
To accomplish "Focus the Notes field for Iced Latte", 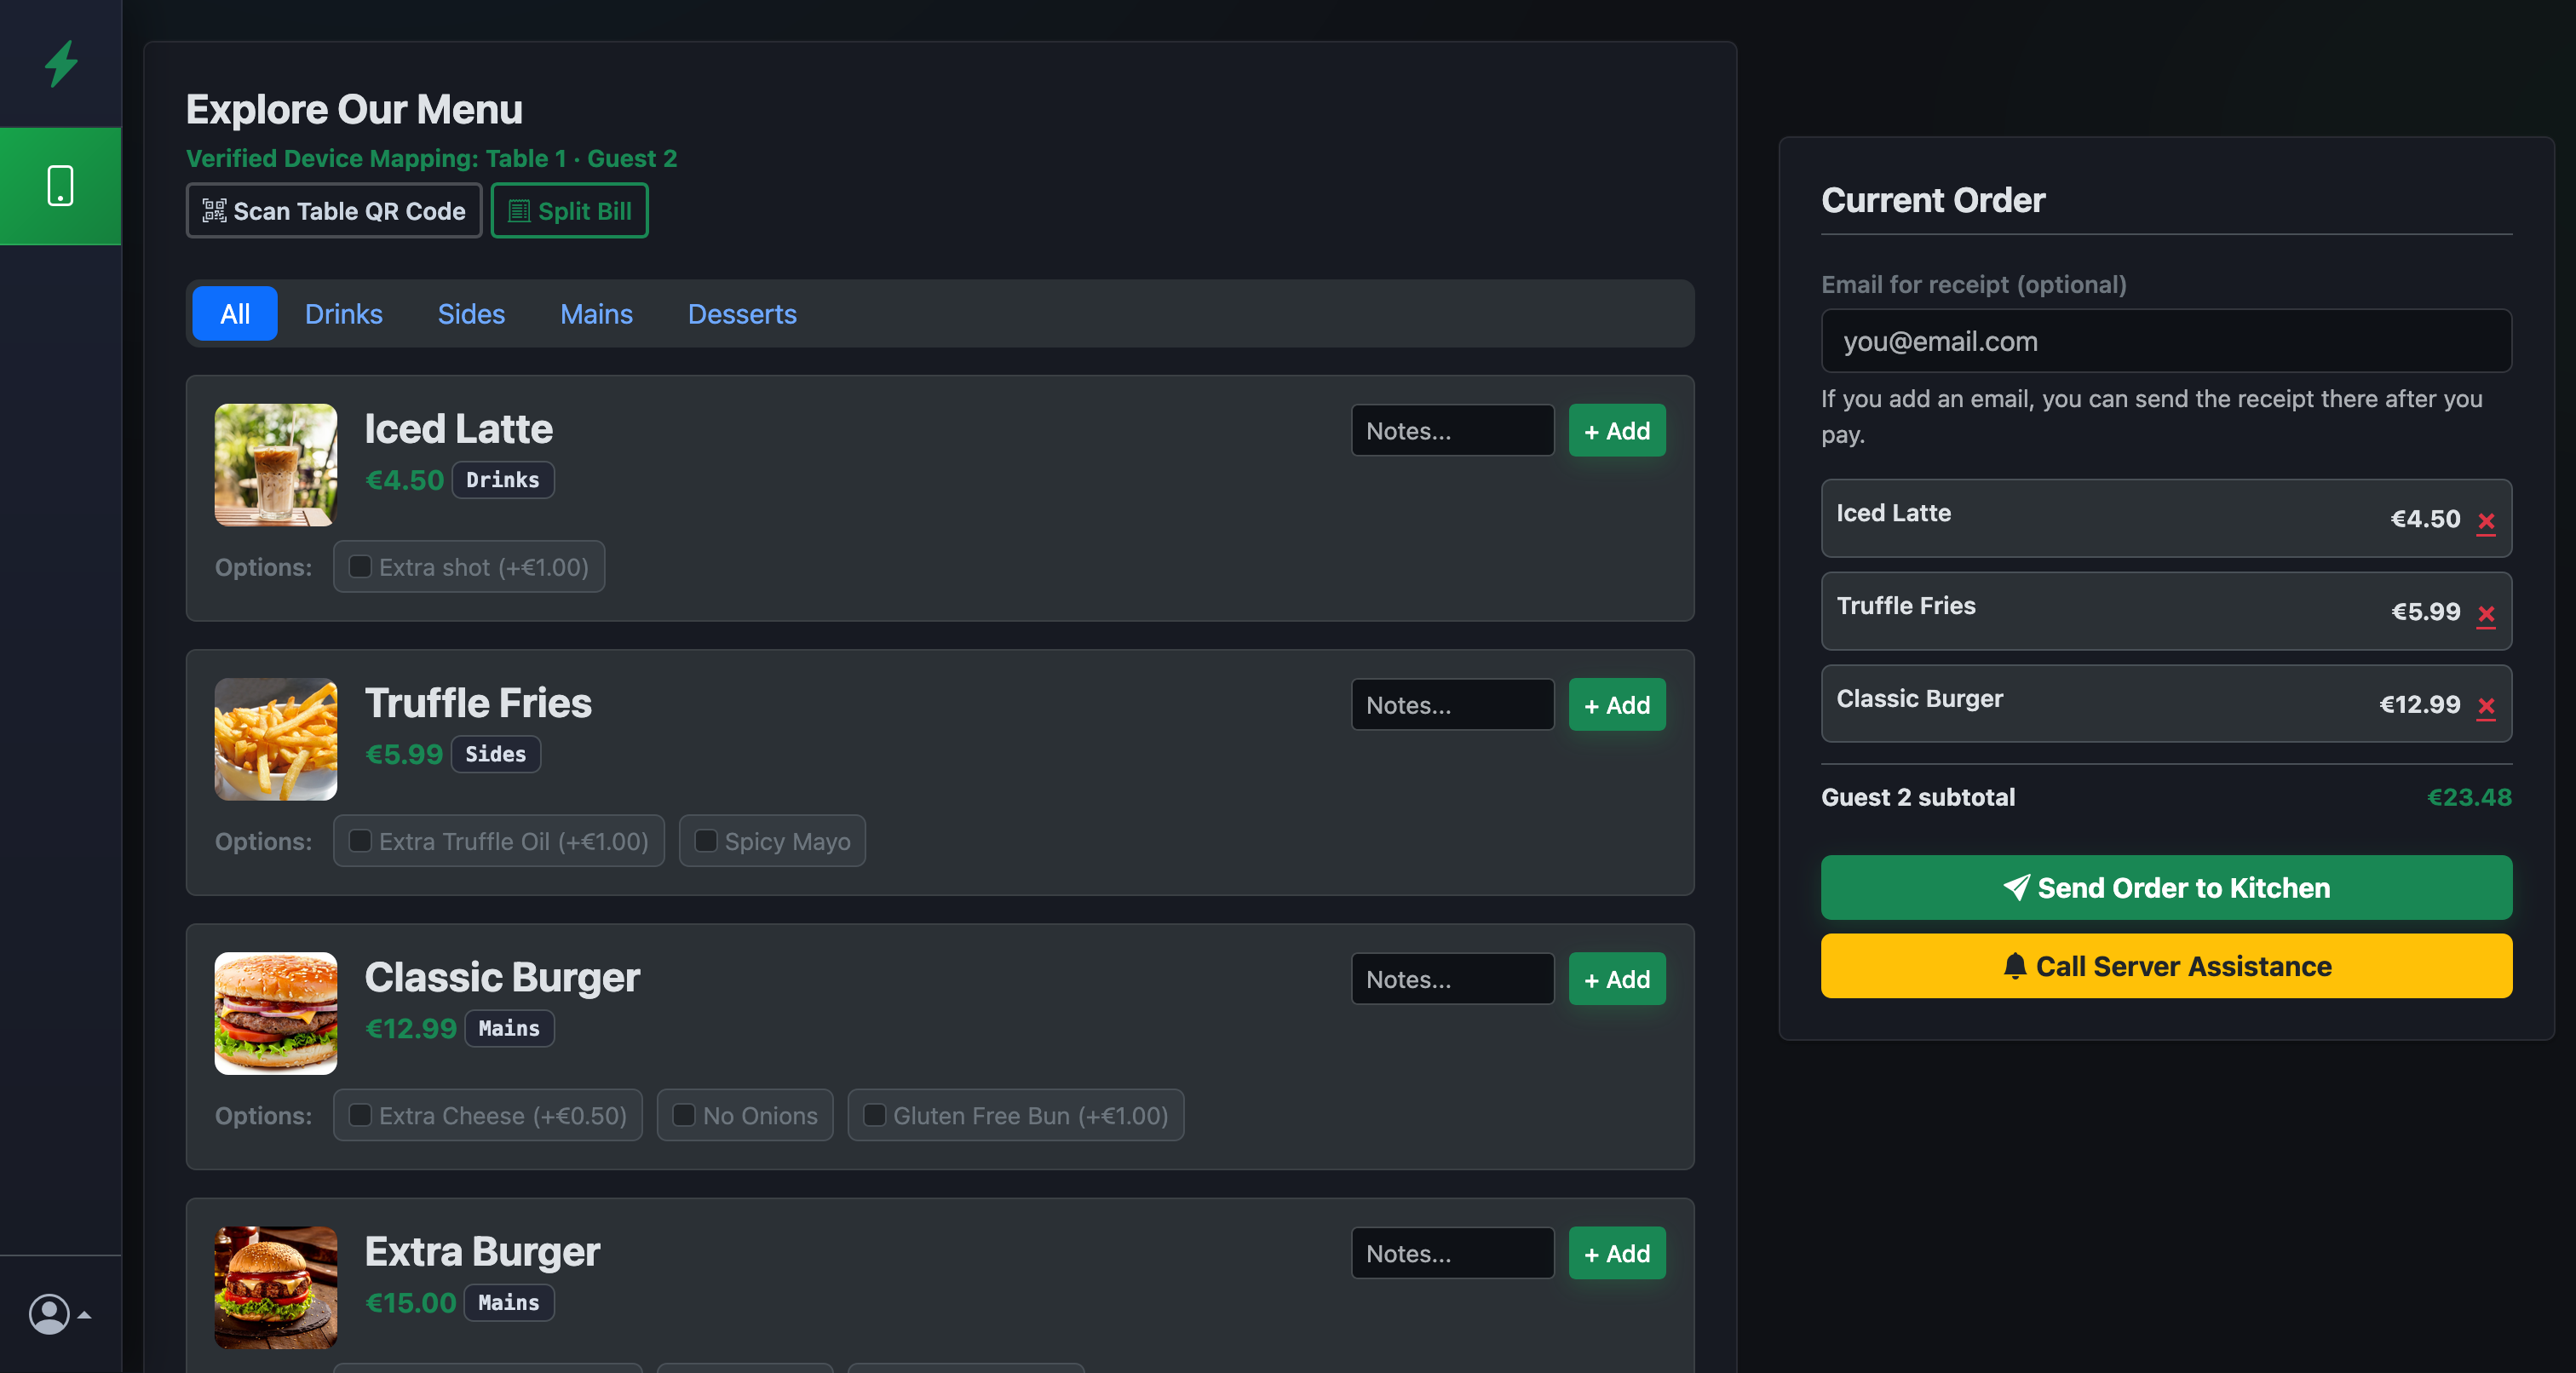I will pyautogui.click(x=1453, y=431).
